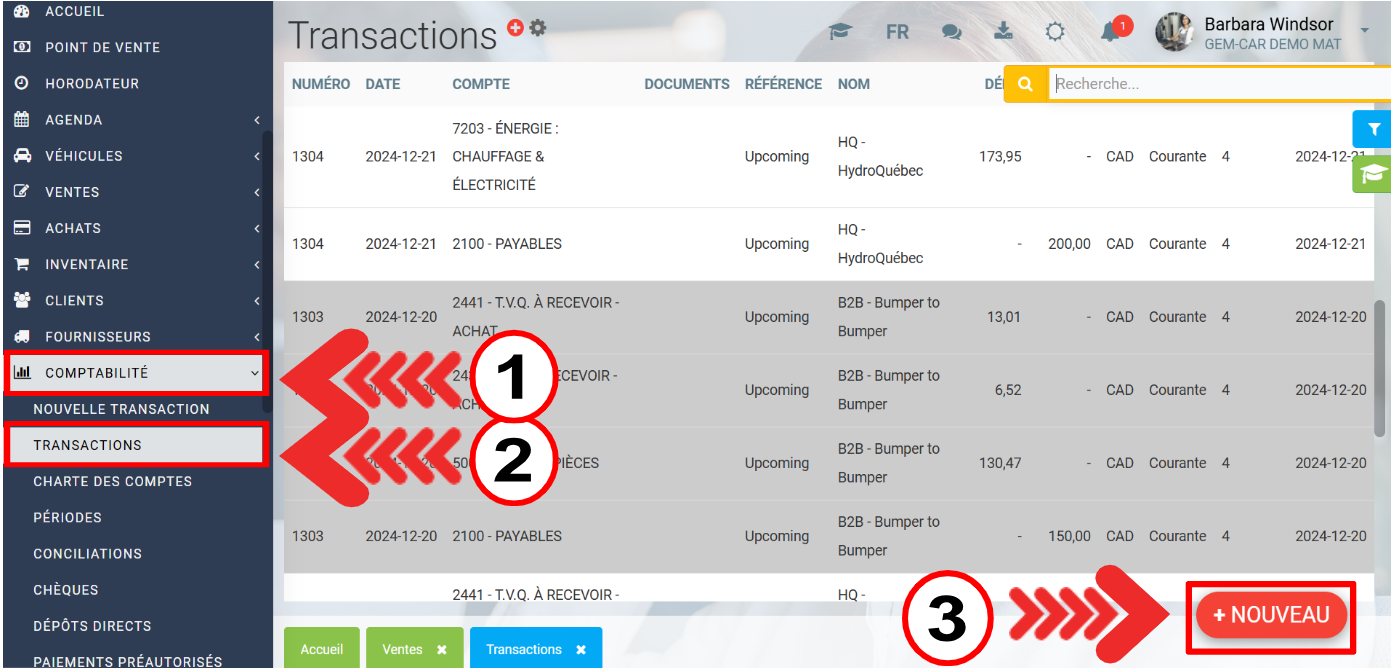The width and height of the screenshot is (1391, 669).
Task: Open Charte des comptes in sidebar
Action: click(113, 481)
